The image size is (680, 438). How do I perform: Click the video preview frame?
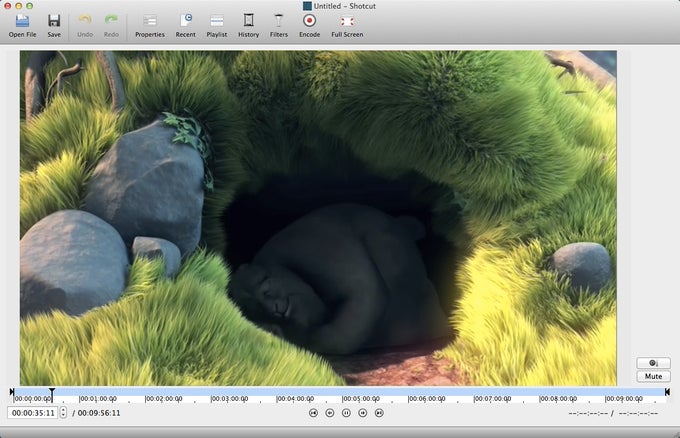coord(318,218)
